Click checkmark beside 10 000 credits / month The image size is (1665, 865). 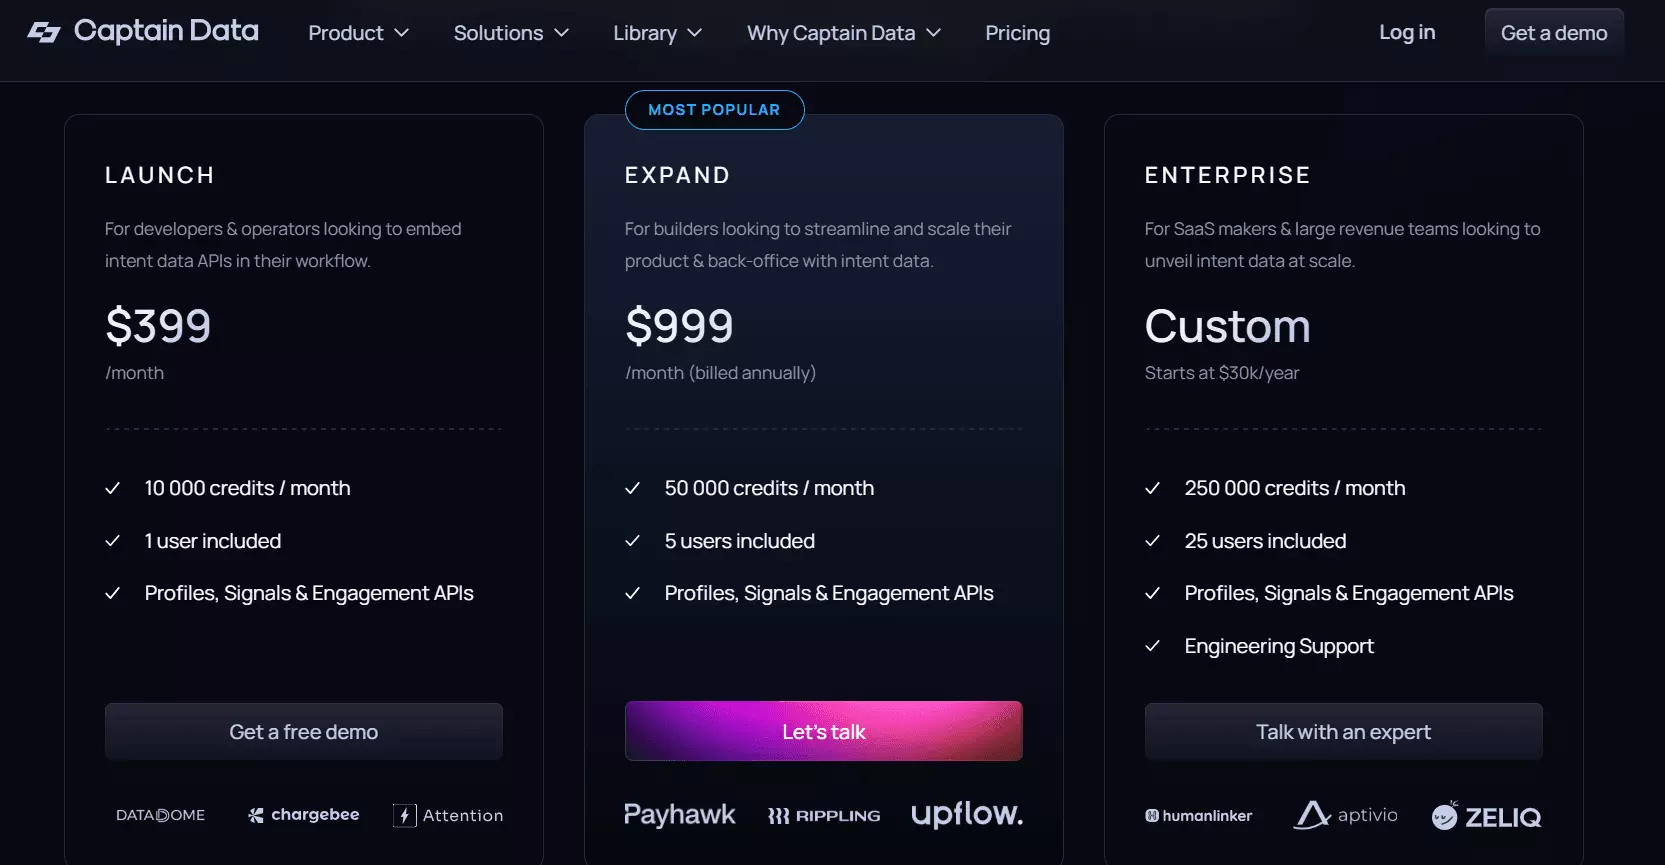pos(113,488)
